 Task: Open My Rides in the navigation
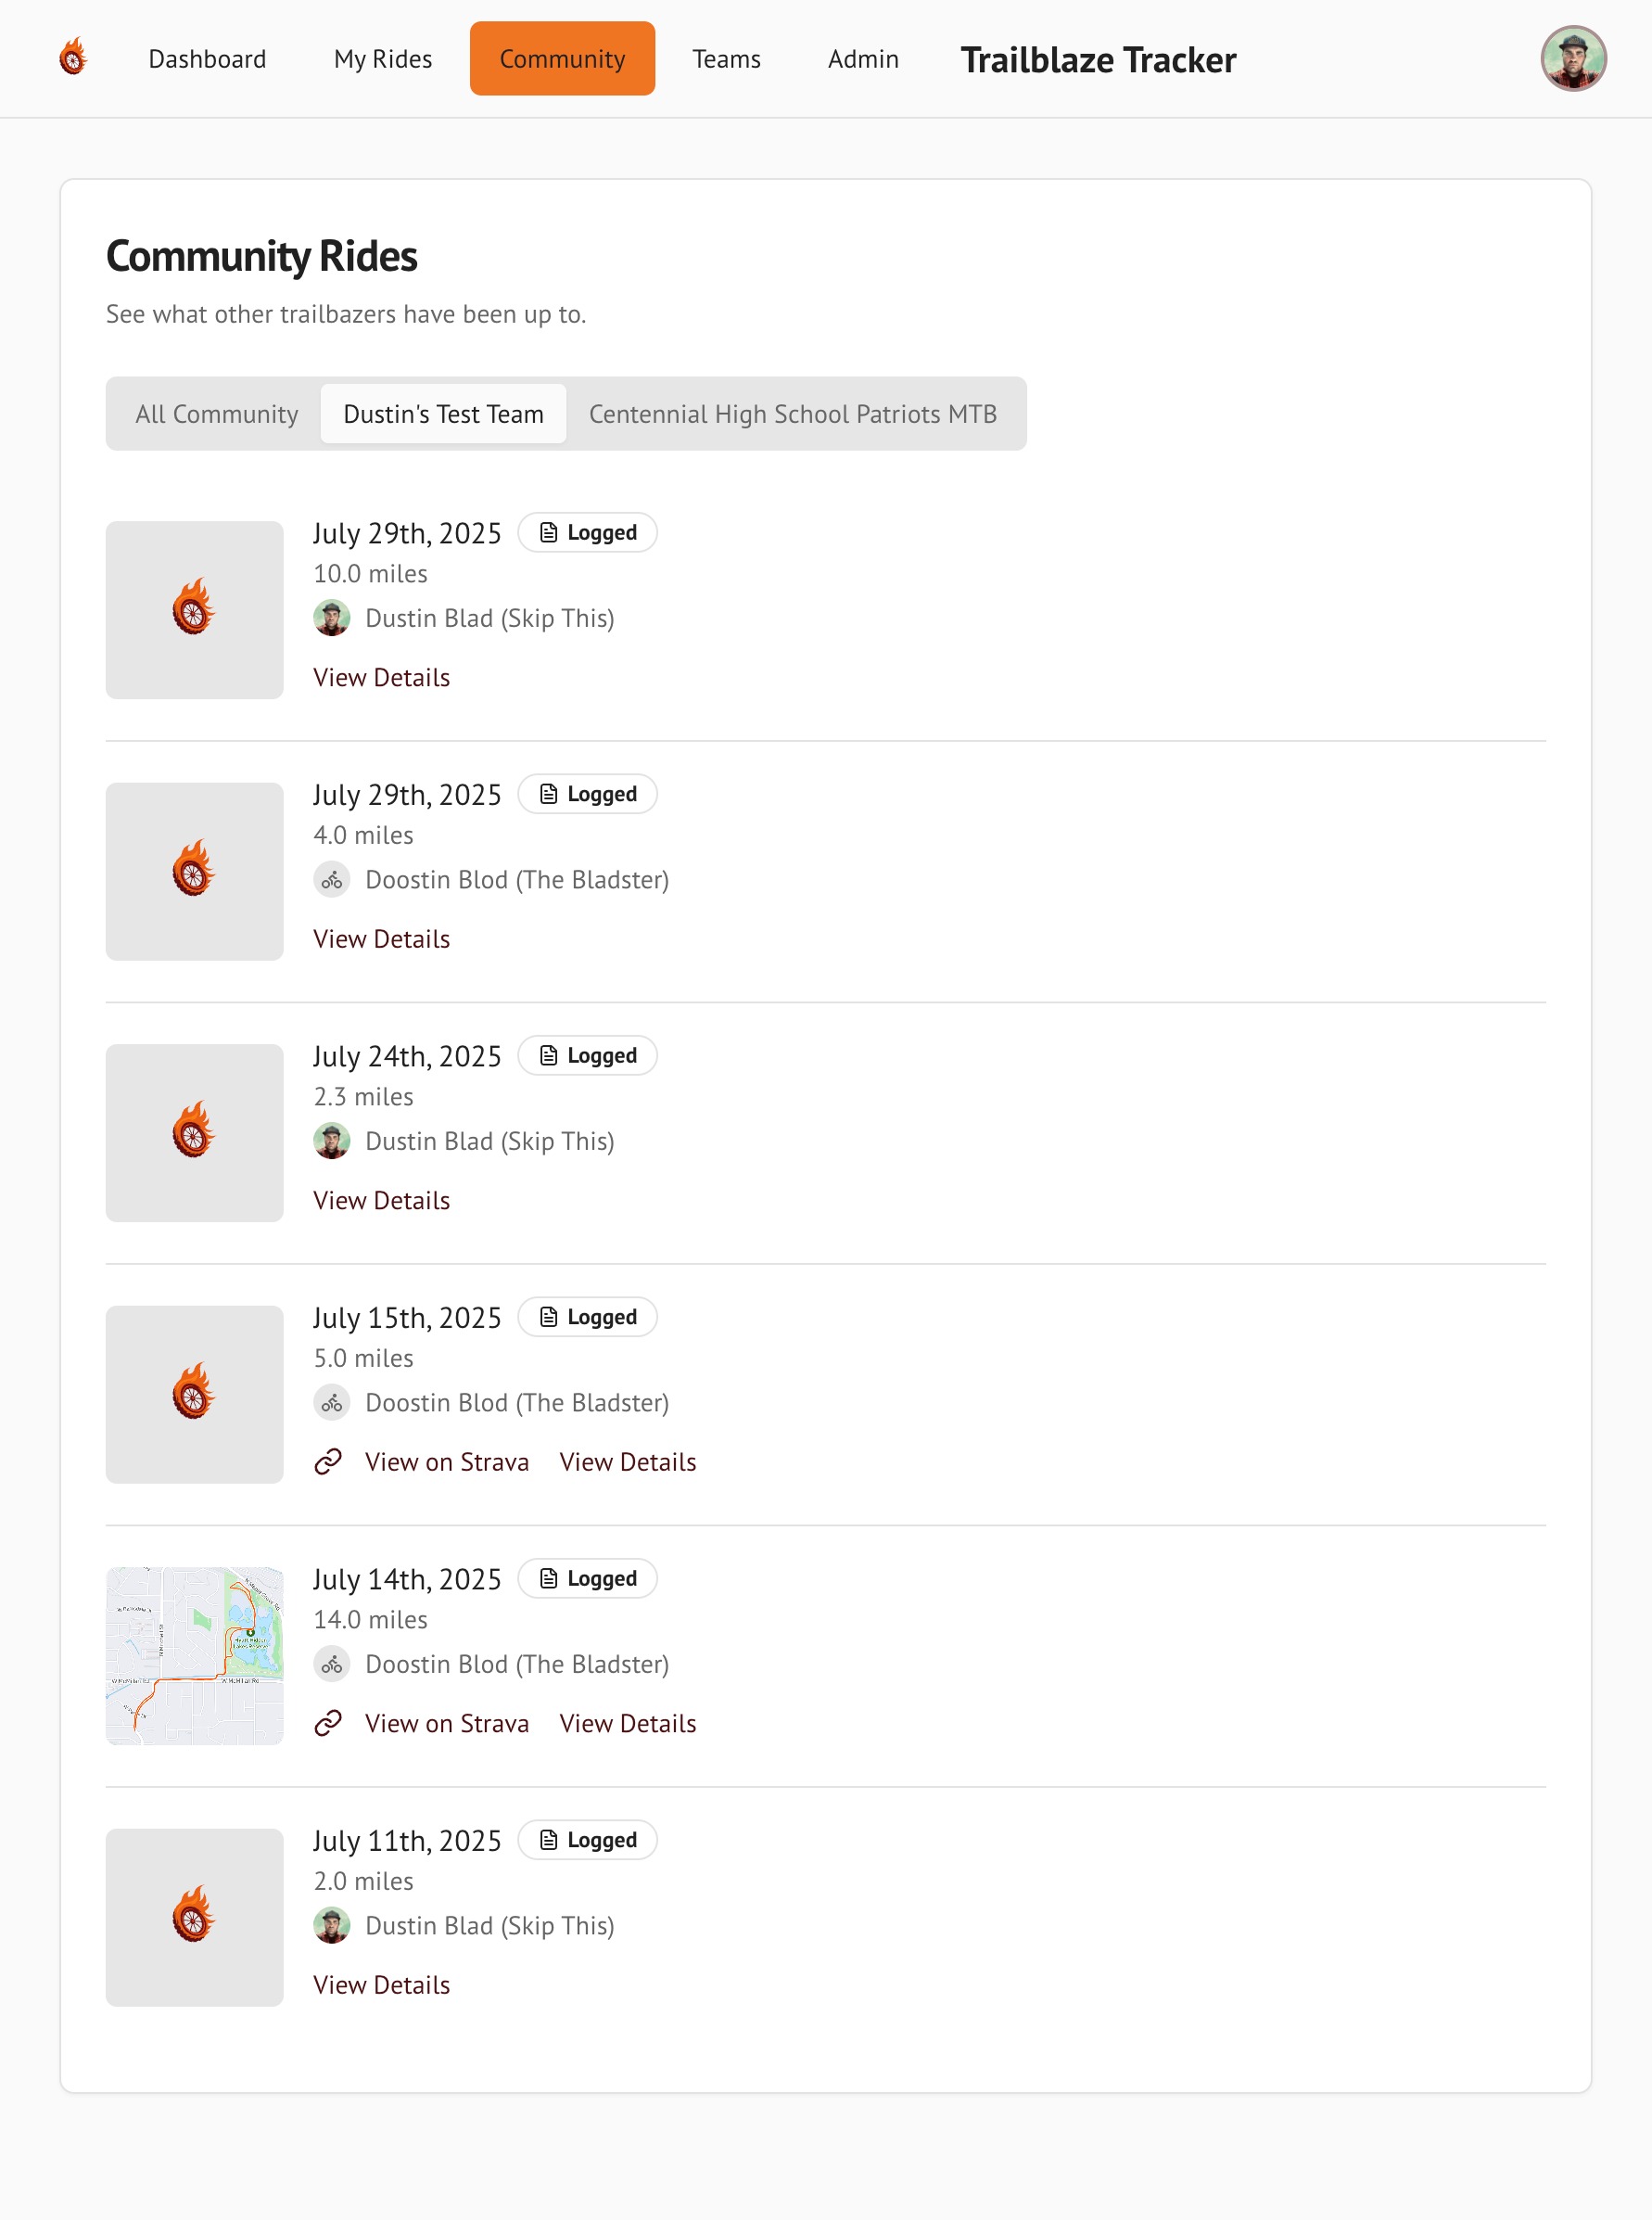[x=383, y=59]
